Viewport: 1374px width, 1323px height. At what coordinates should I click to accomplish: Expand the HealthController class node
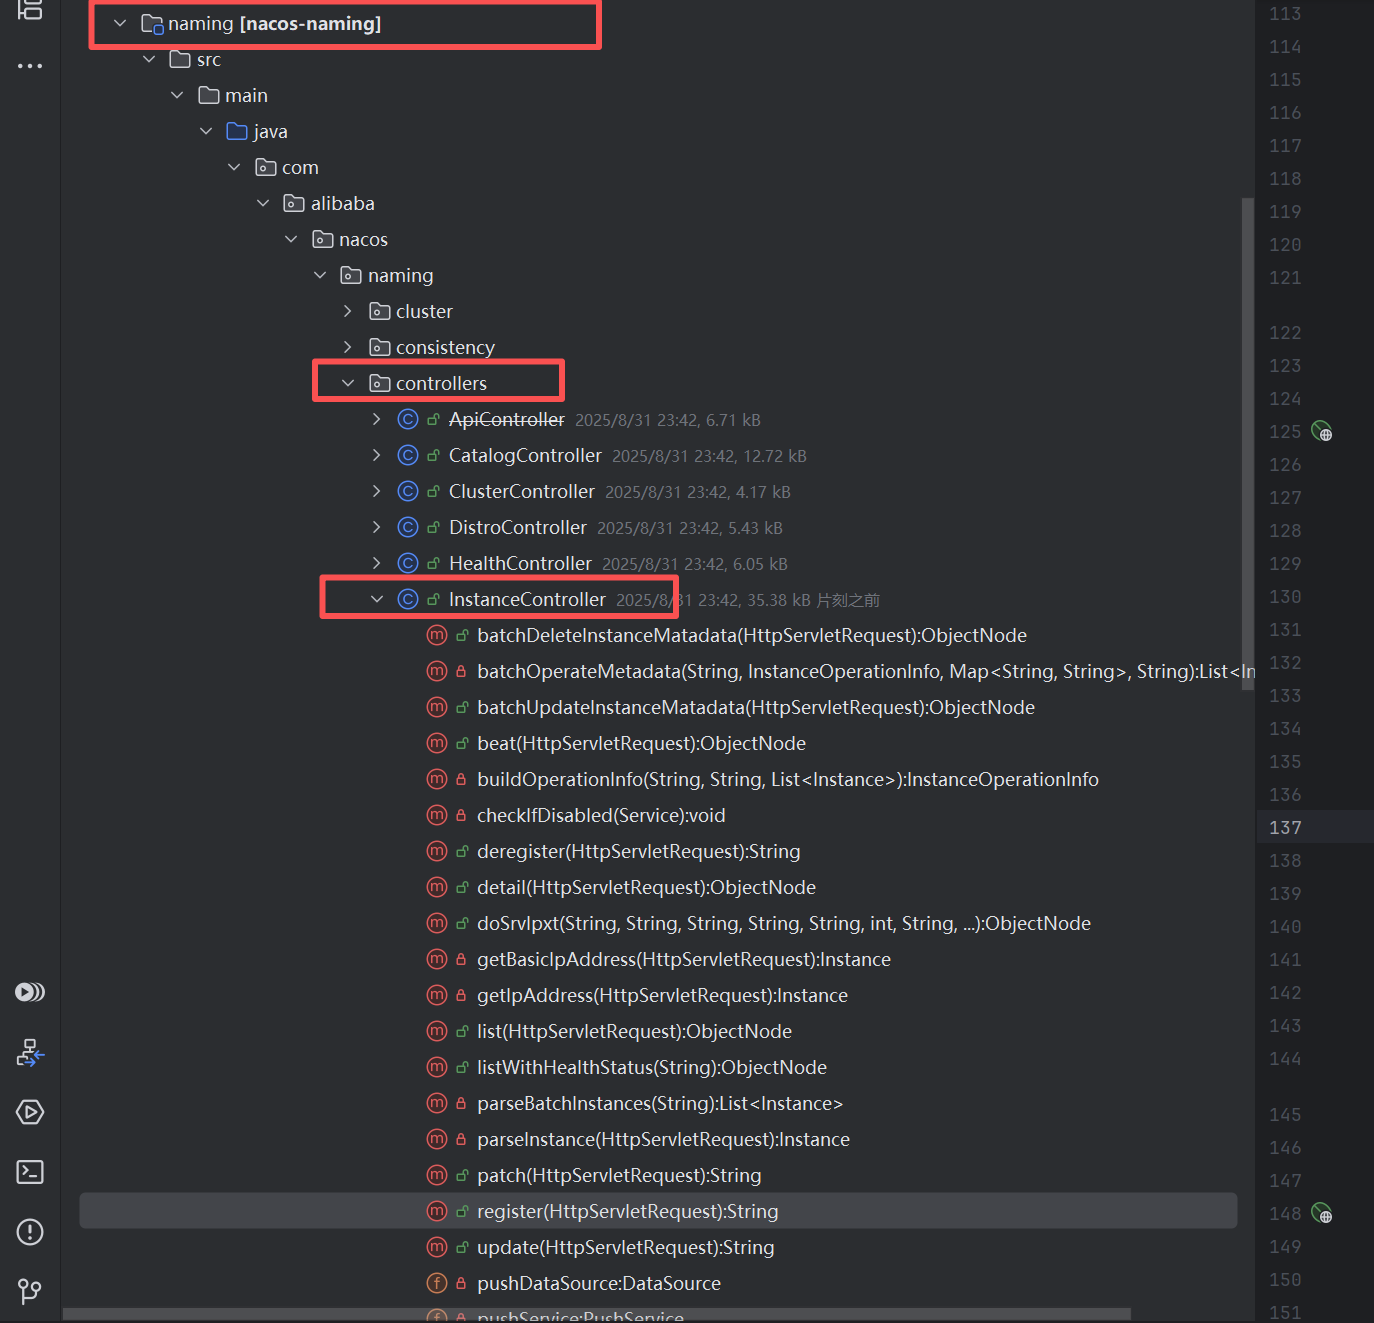[377, 563]
